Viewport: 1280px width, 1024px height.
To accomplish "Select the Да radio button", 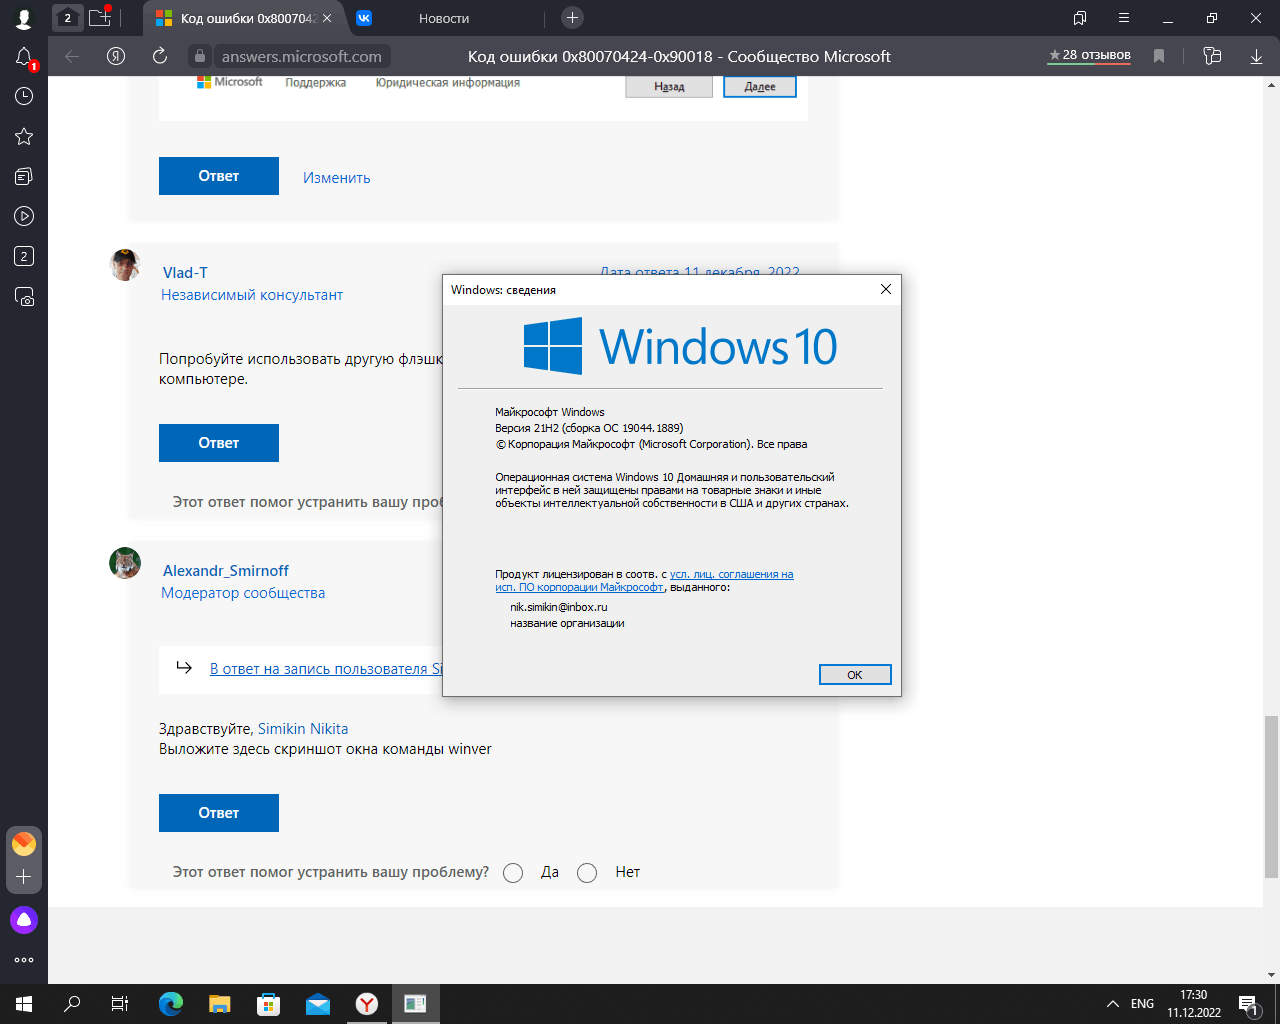I will pos(513,873).
